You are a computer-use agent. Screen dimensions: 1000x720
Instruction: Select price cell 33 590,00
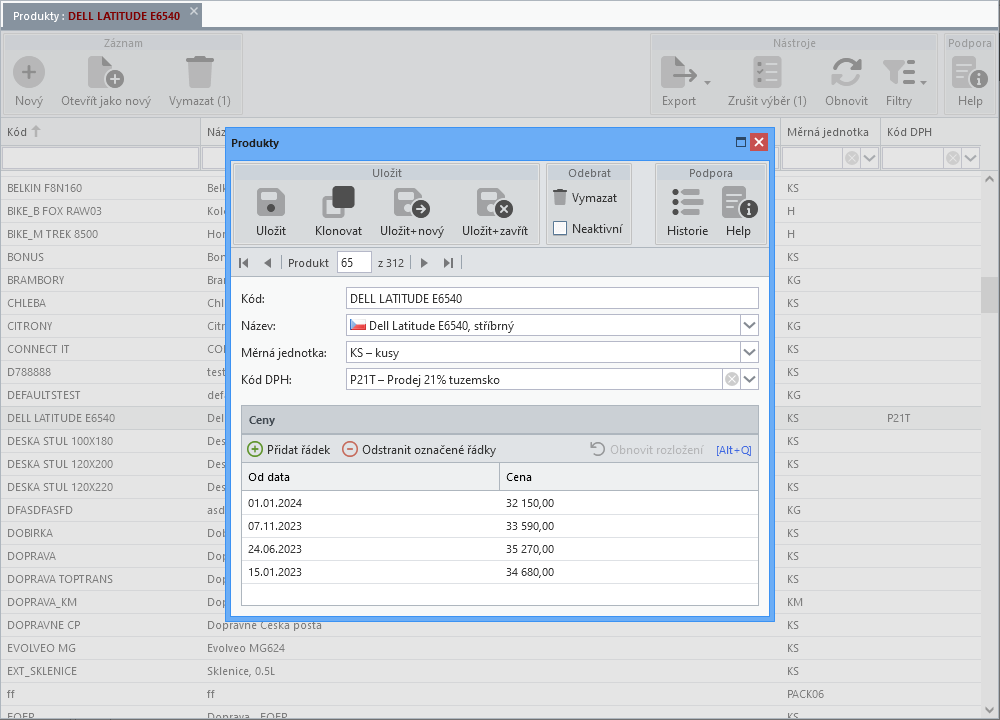pos(629,526)
